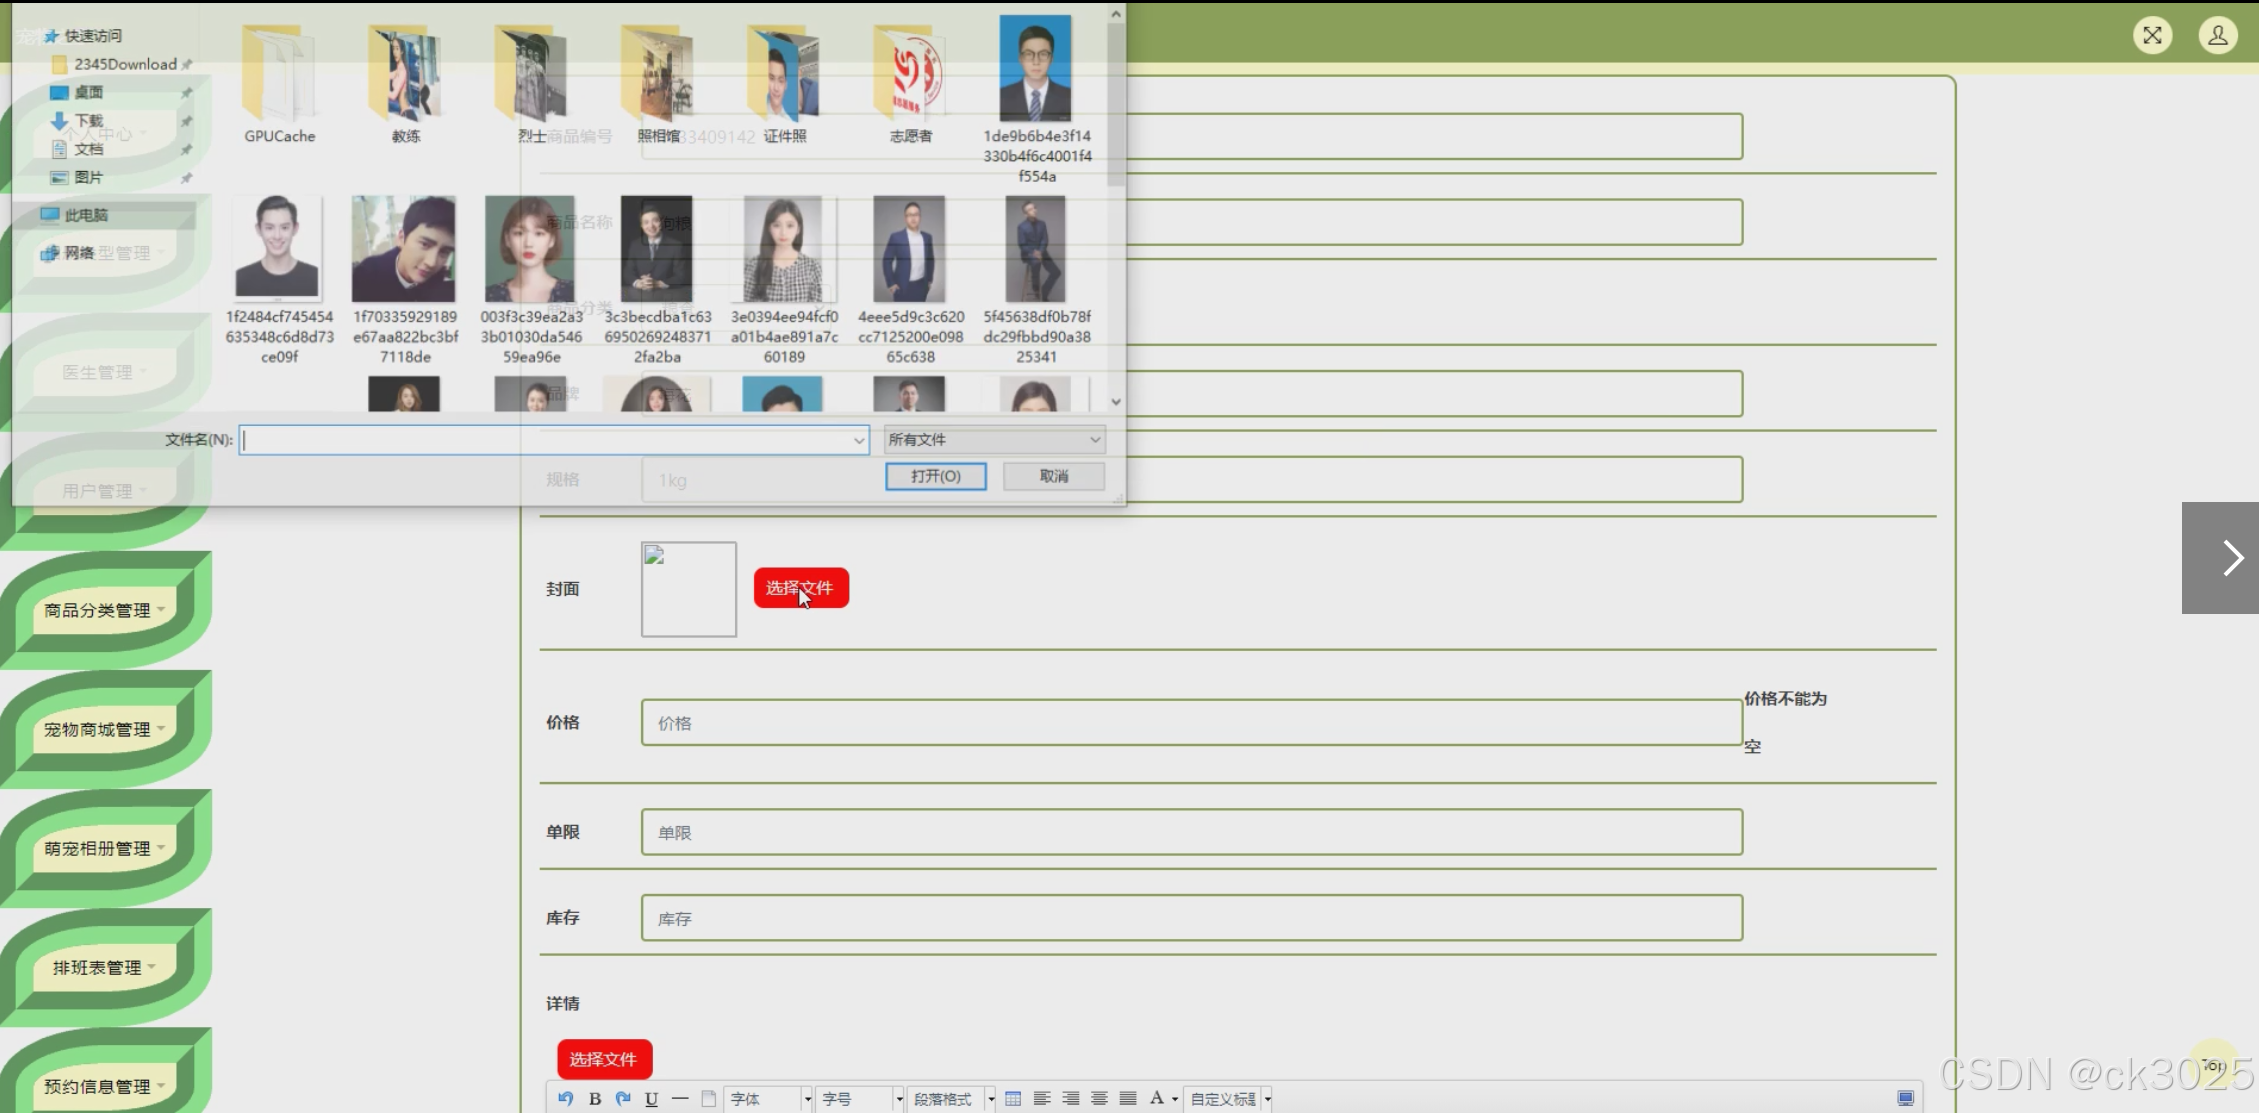Toggle underline formatting in editor toolbar
This screenshot has width=2259, height=1113.
coord(651,1099)
